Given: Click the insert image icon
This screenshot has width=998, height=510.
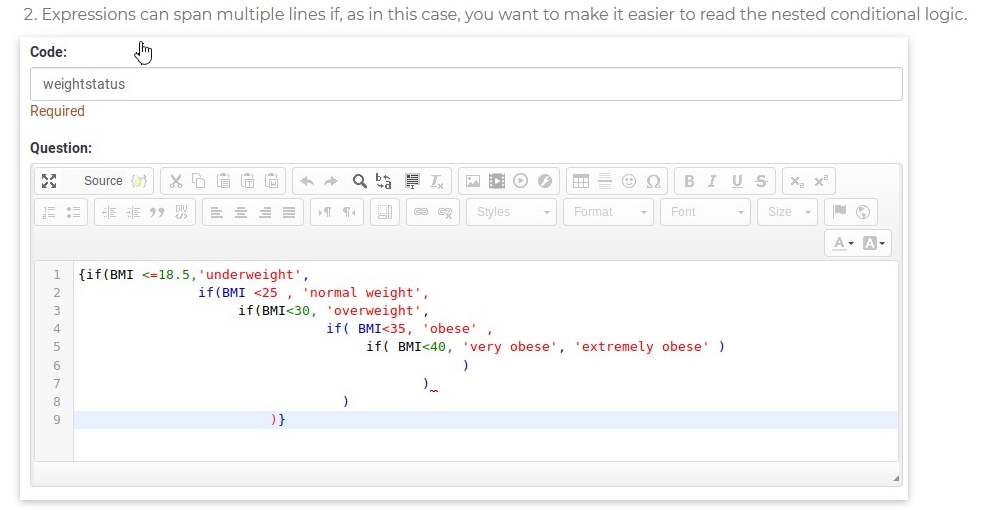Looking at the screenshot, I should click(473, 181).
